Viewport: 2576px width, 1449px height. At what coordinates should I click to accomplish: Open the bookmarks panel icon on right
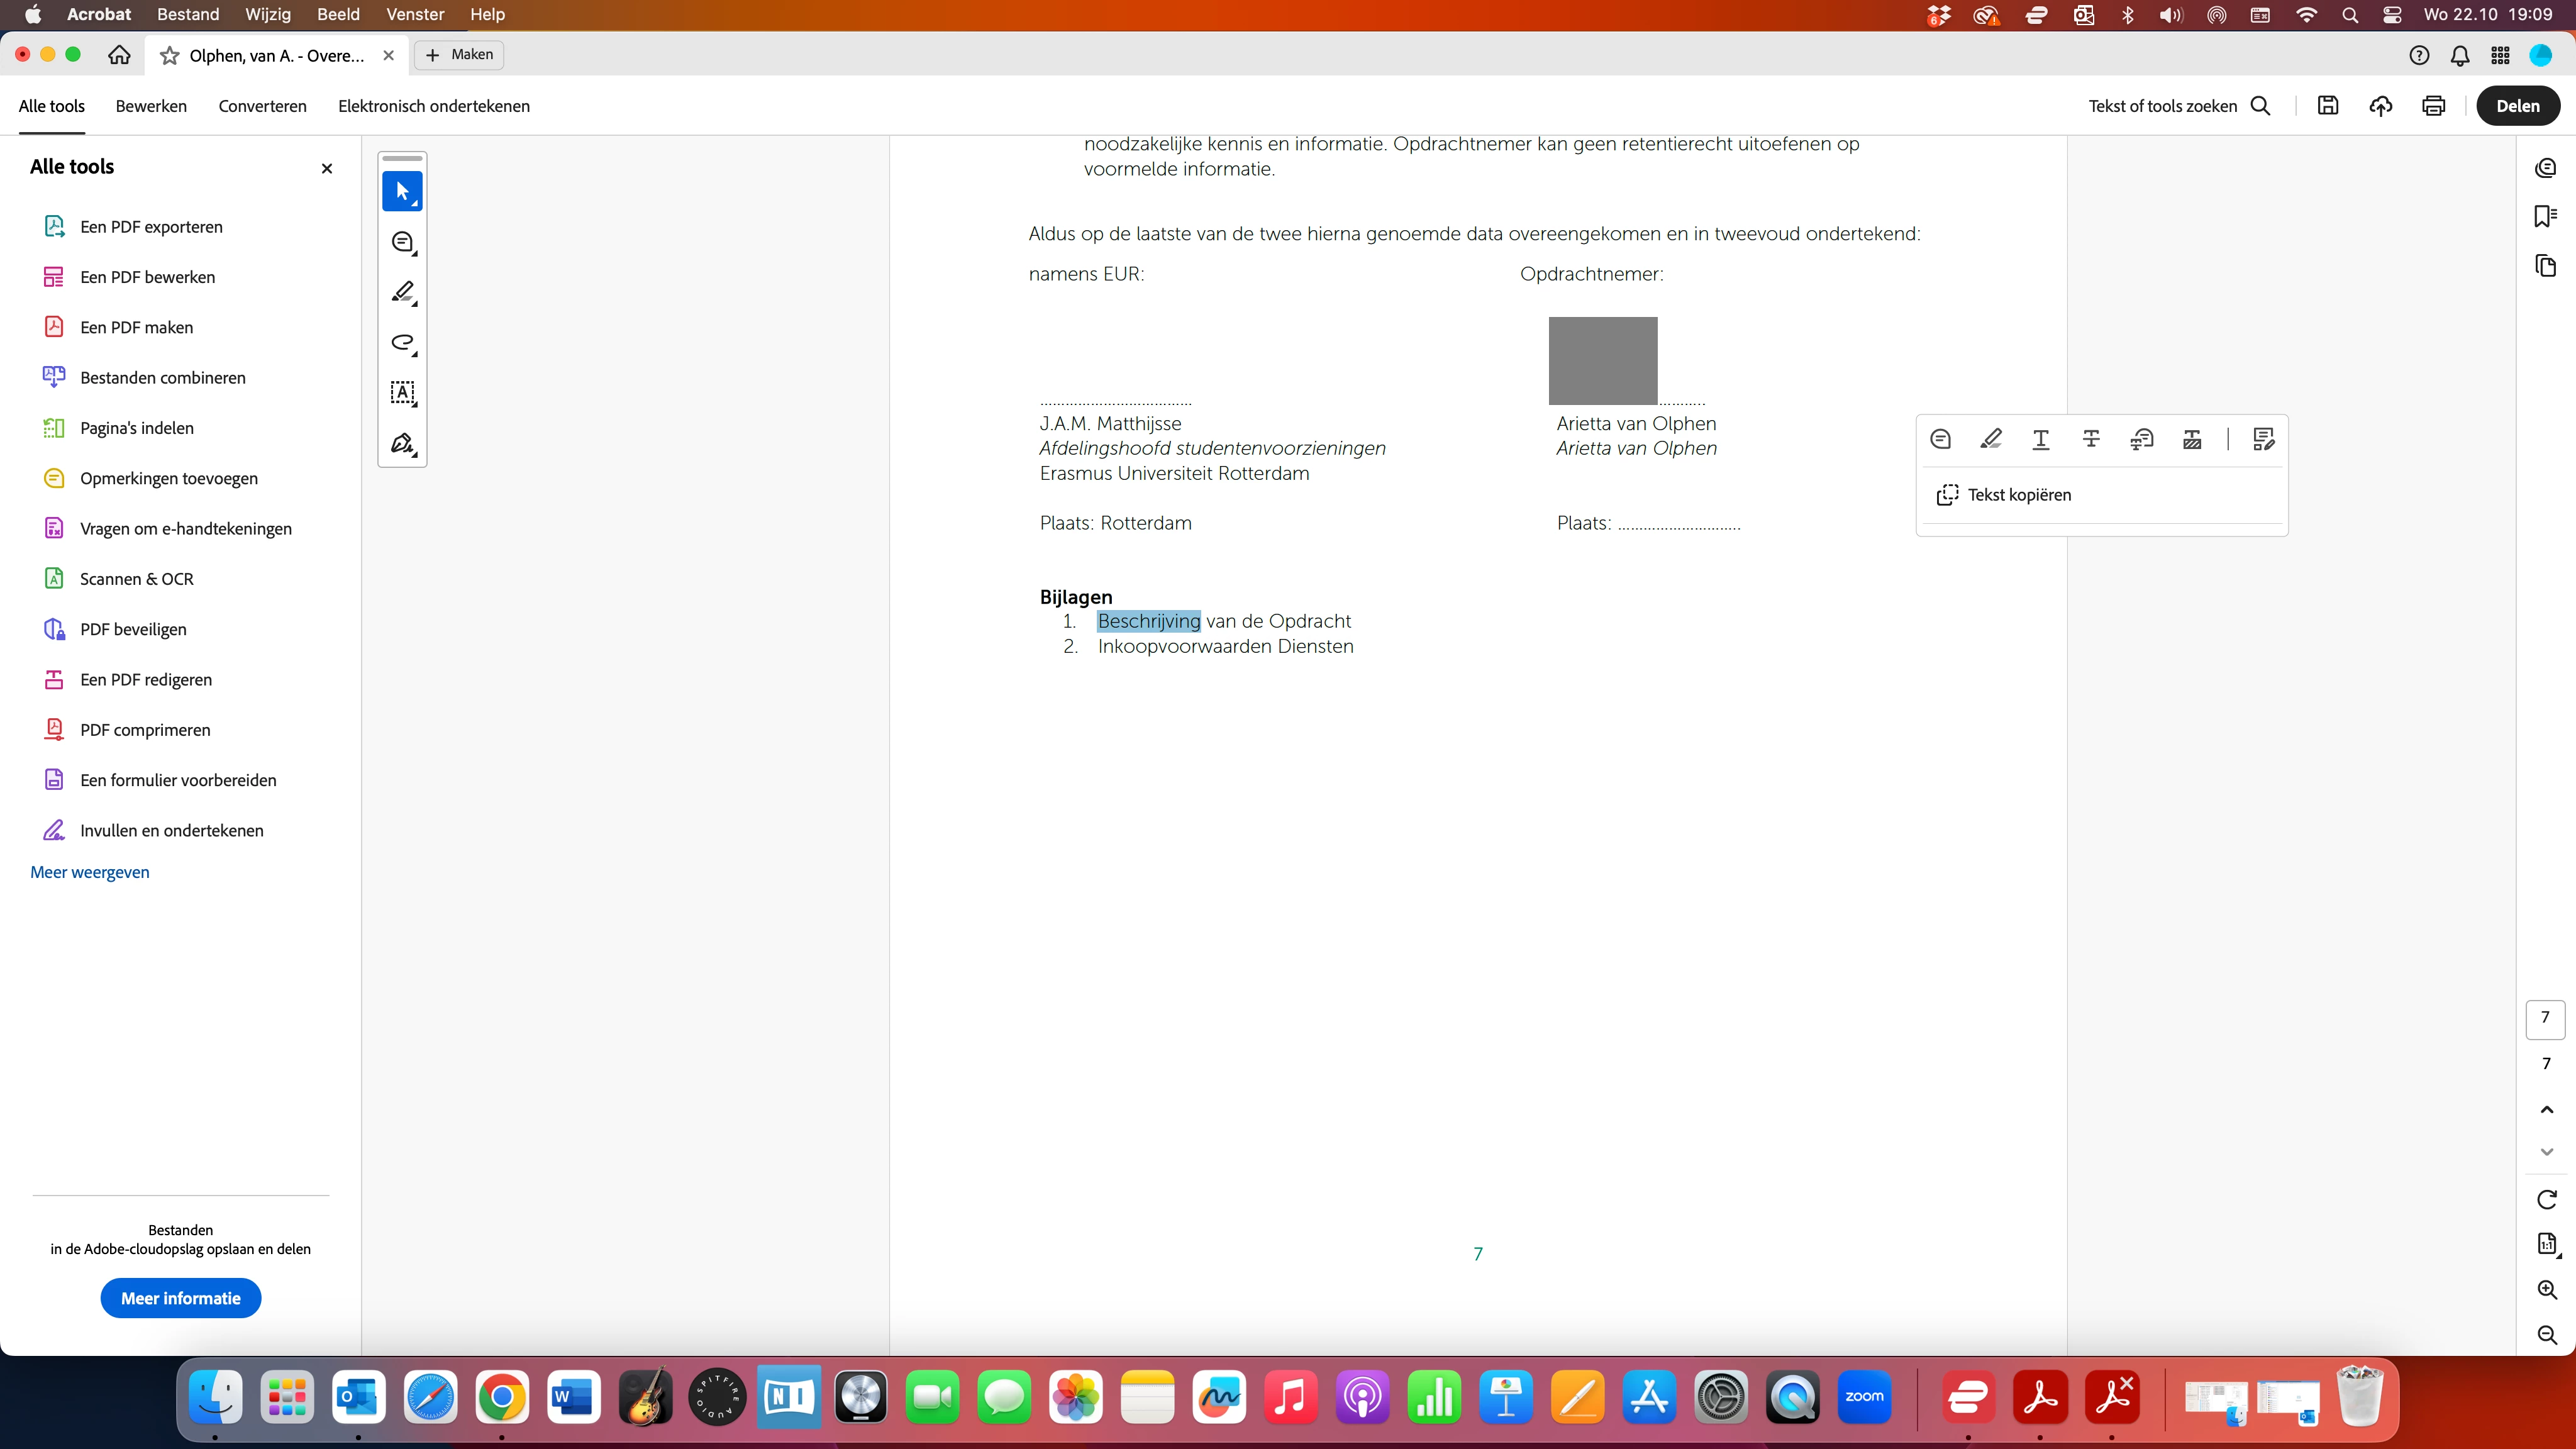pyautogui.click(x=2546, y=216)
